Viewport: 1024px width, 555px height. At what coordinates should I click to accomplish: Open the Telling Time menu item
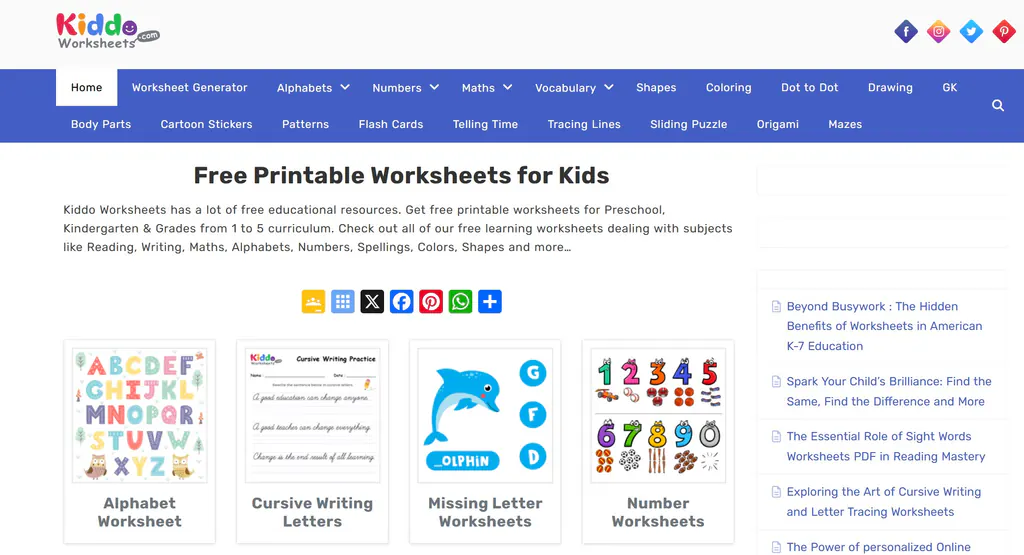coord(485,124)
